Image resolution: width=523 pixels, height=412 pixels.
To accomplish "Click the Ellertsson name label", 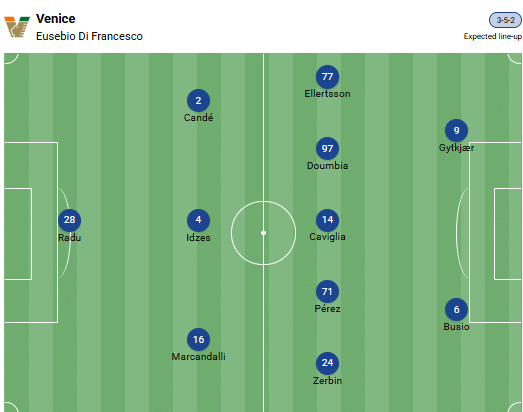I will tap(327, 94).
